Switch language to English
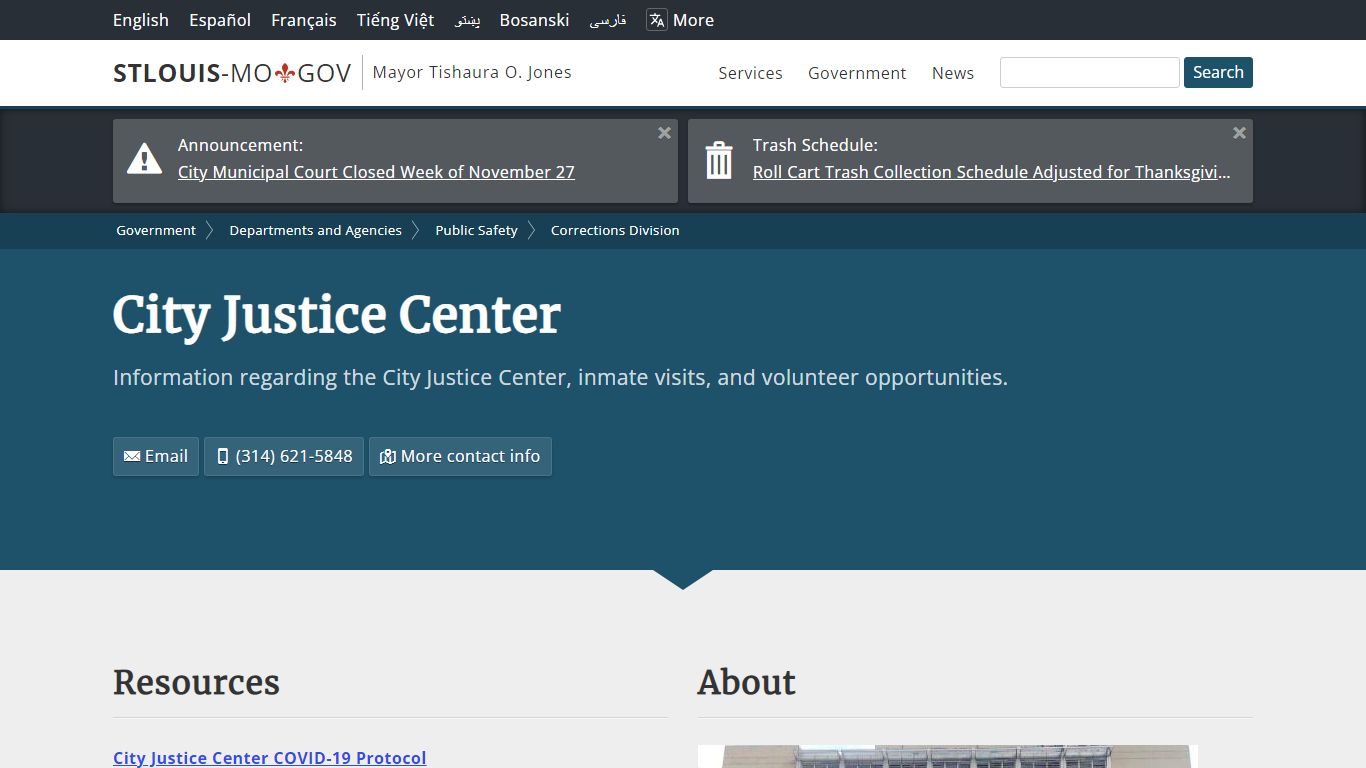This screenshot has height=768, width=1366. (141, 20)
